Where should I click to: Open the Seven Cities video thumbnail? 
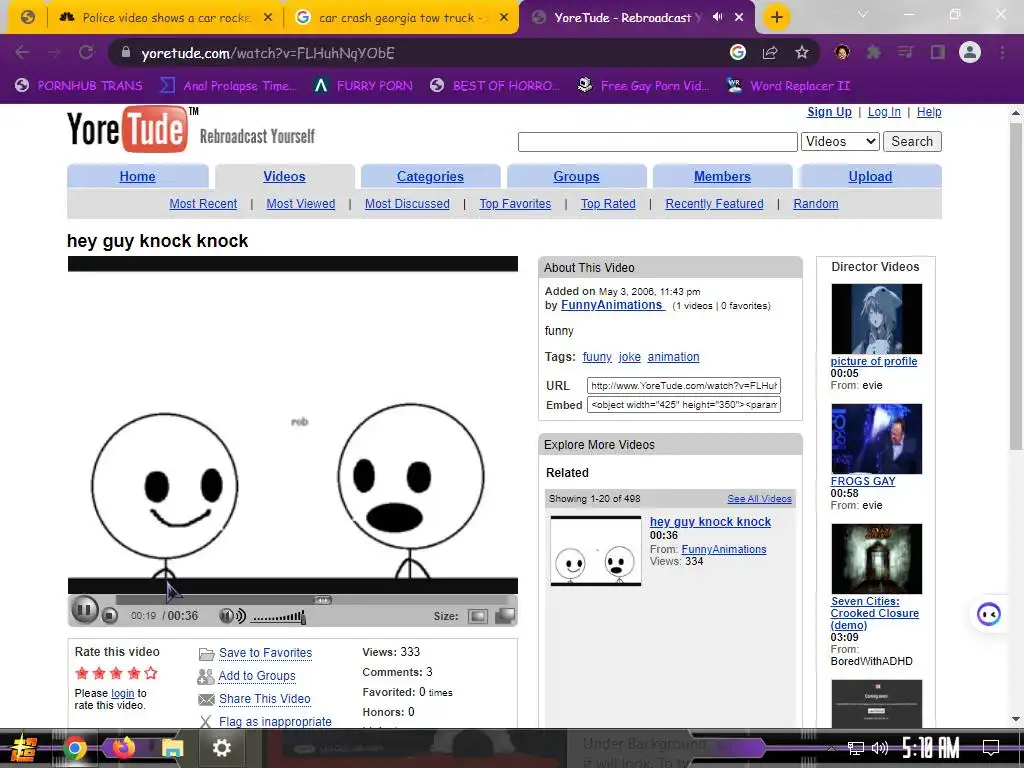[x=876, y=559]
